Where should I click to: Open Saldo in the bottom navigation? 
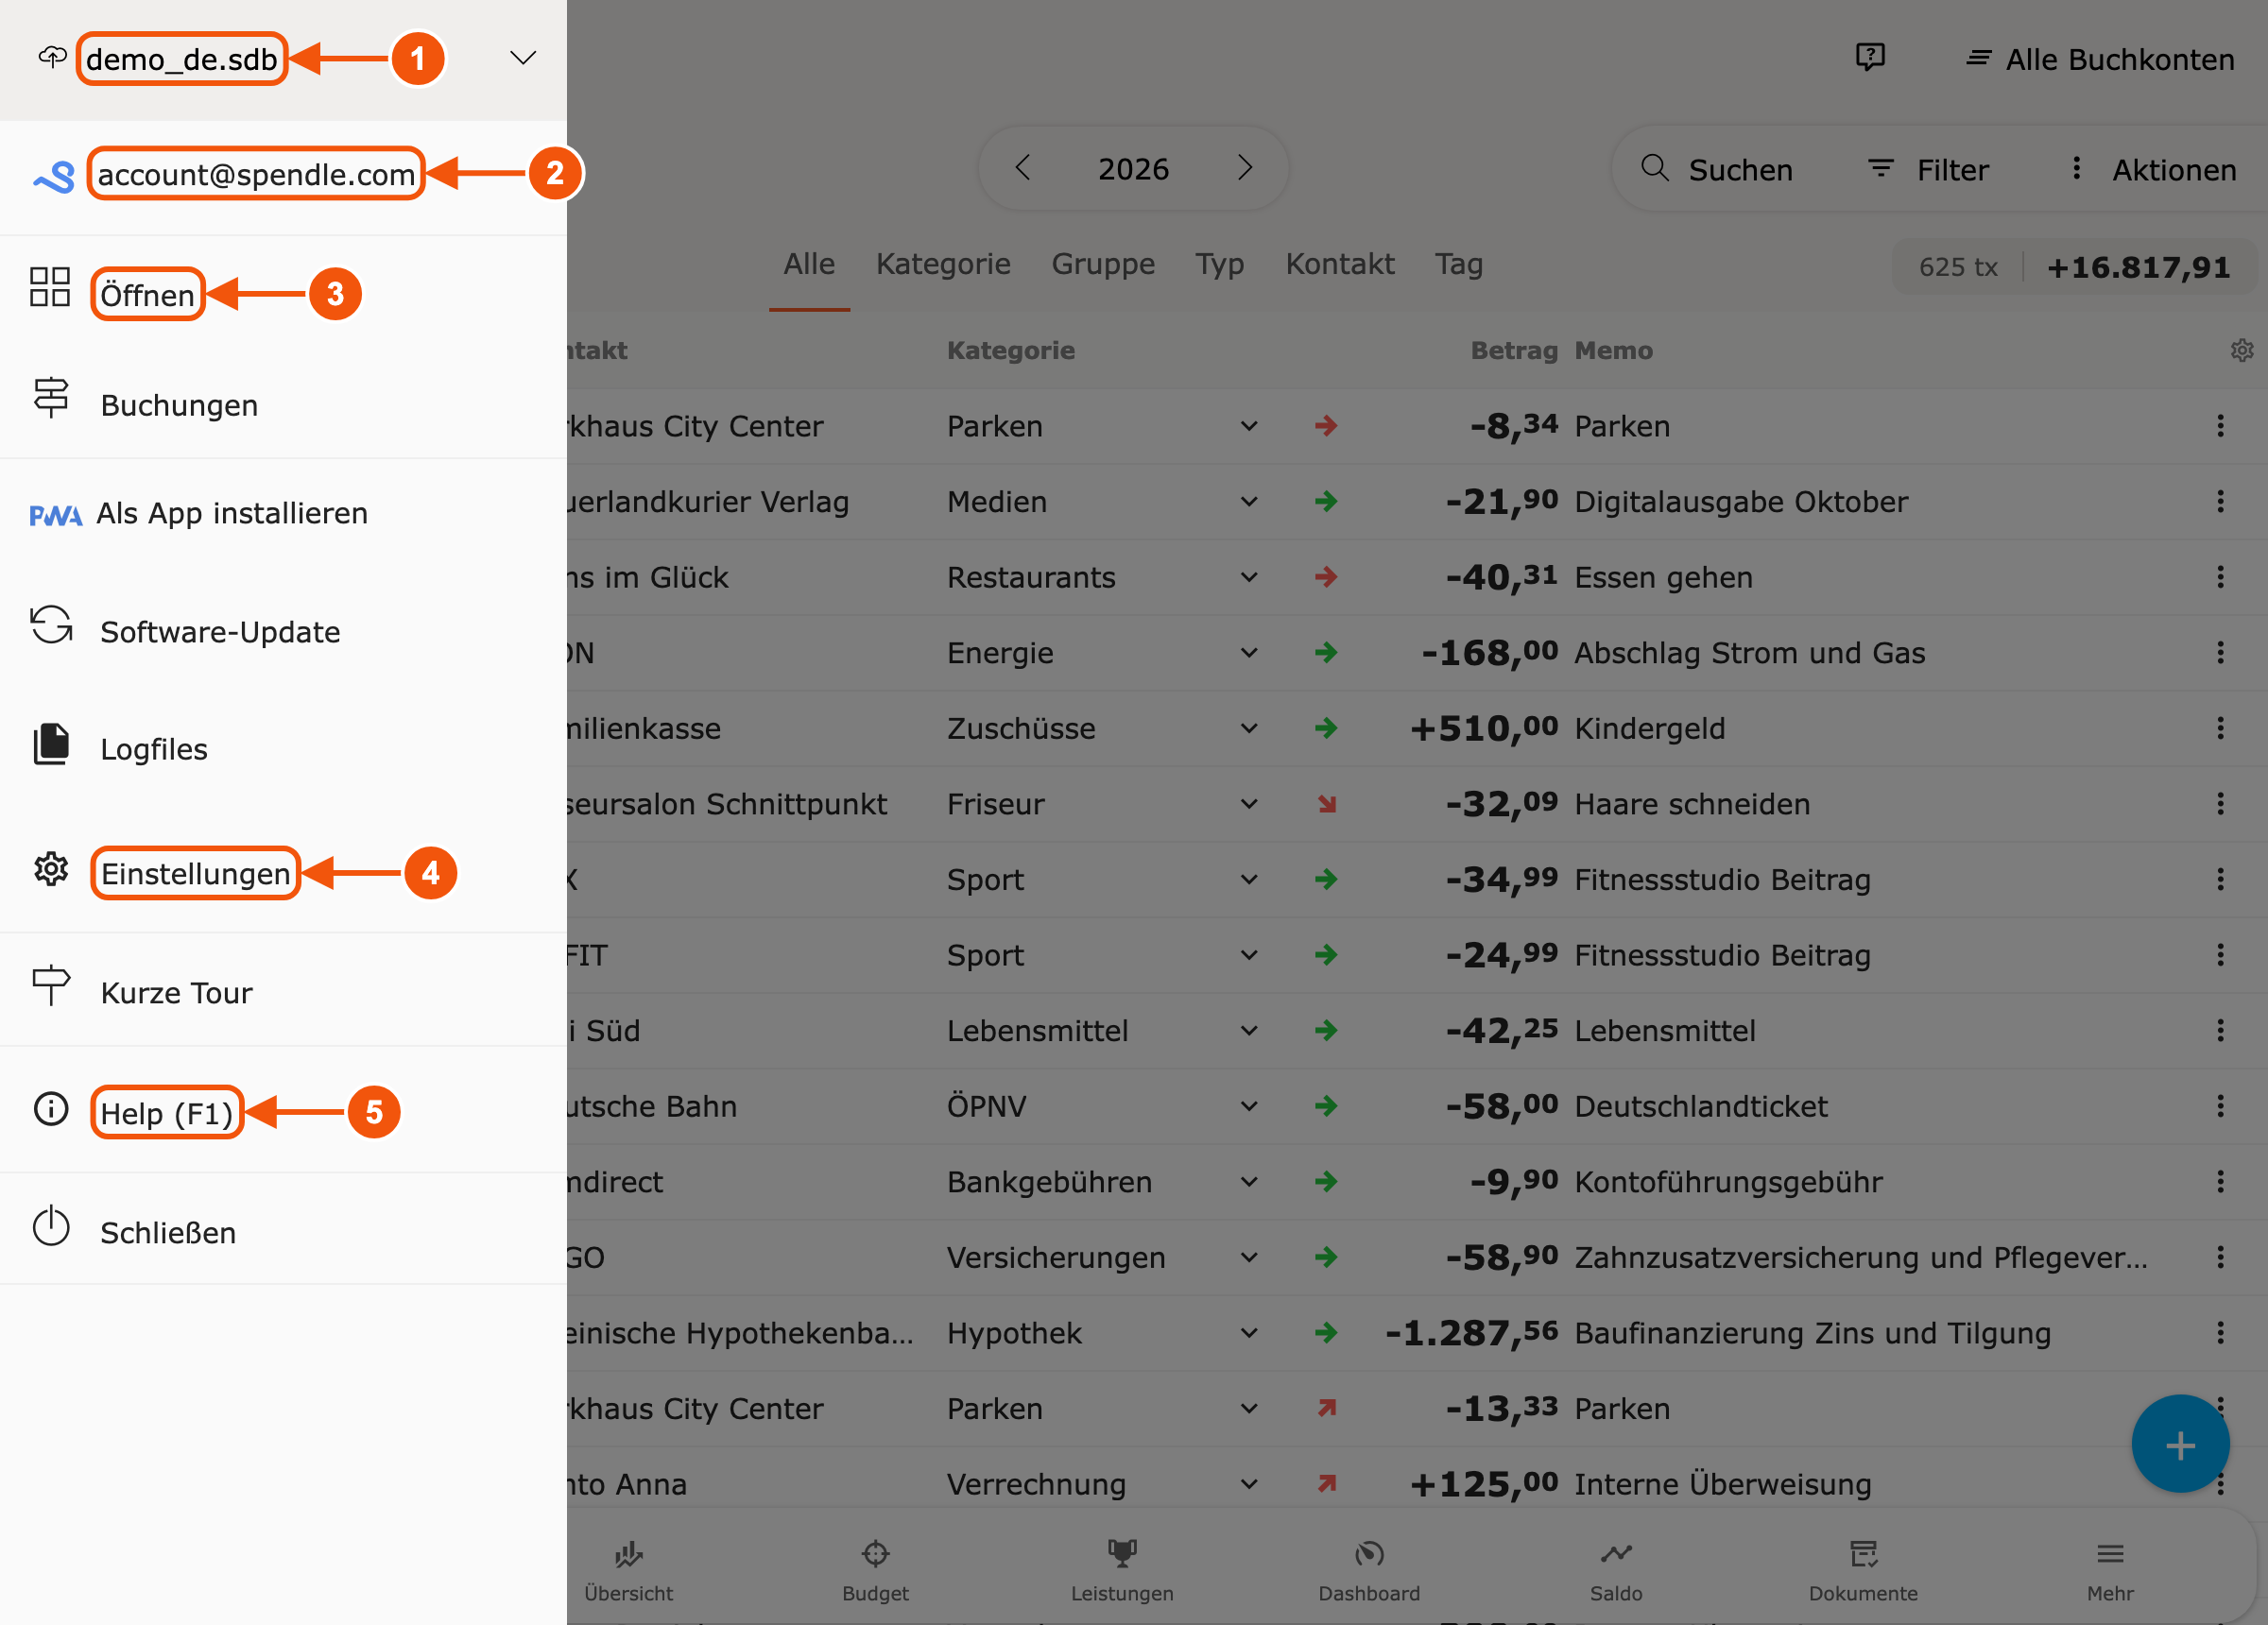[1616, 1571]
